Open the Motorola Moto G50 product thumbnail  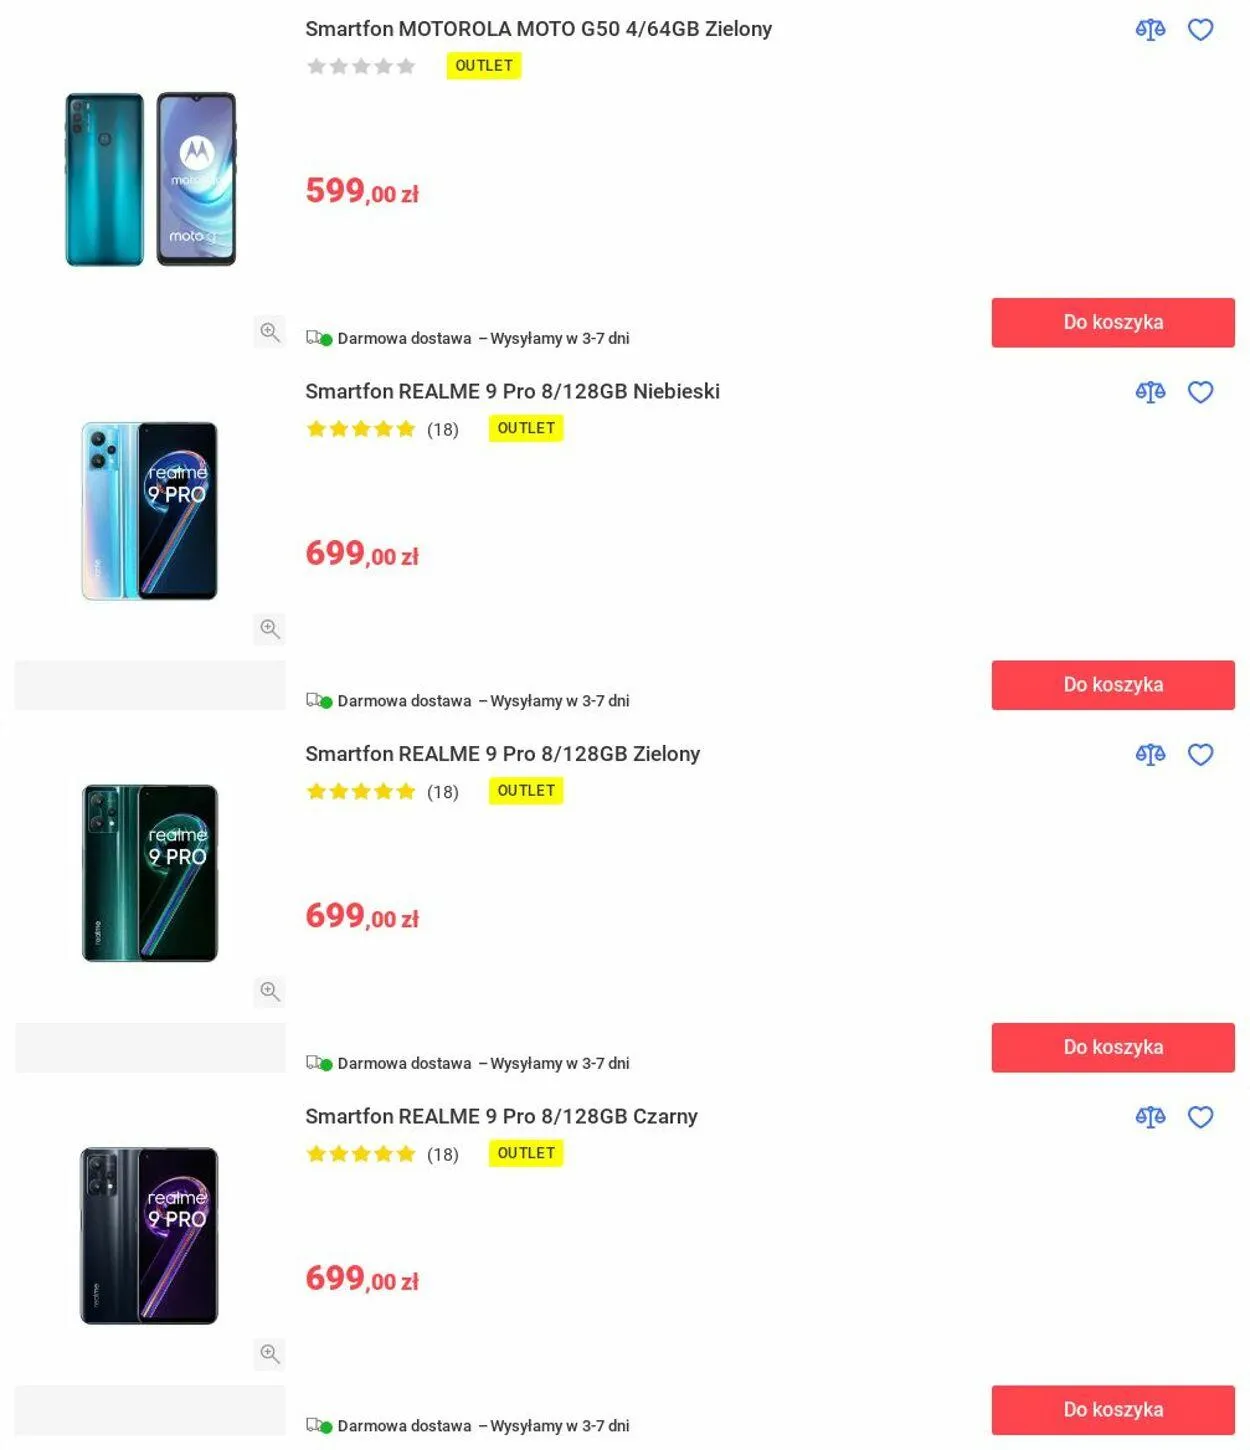point(150,179)
